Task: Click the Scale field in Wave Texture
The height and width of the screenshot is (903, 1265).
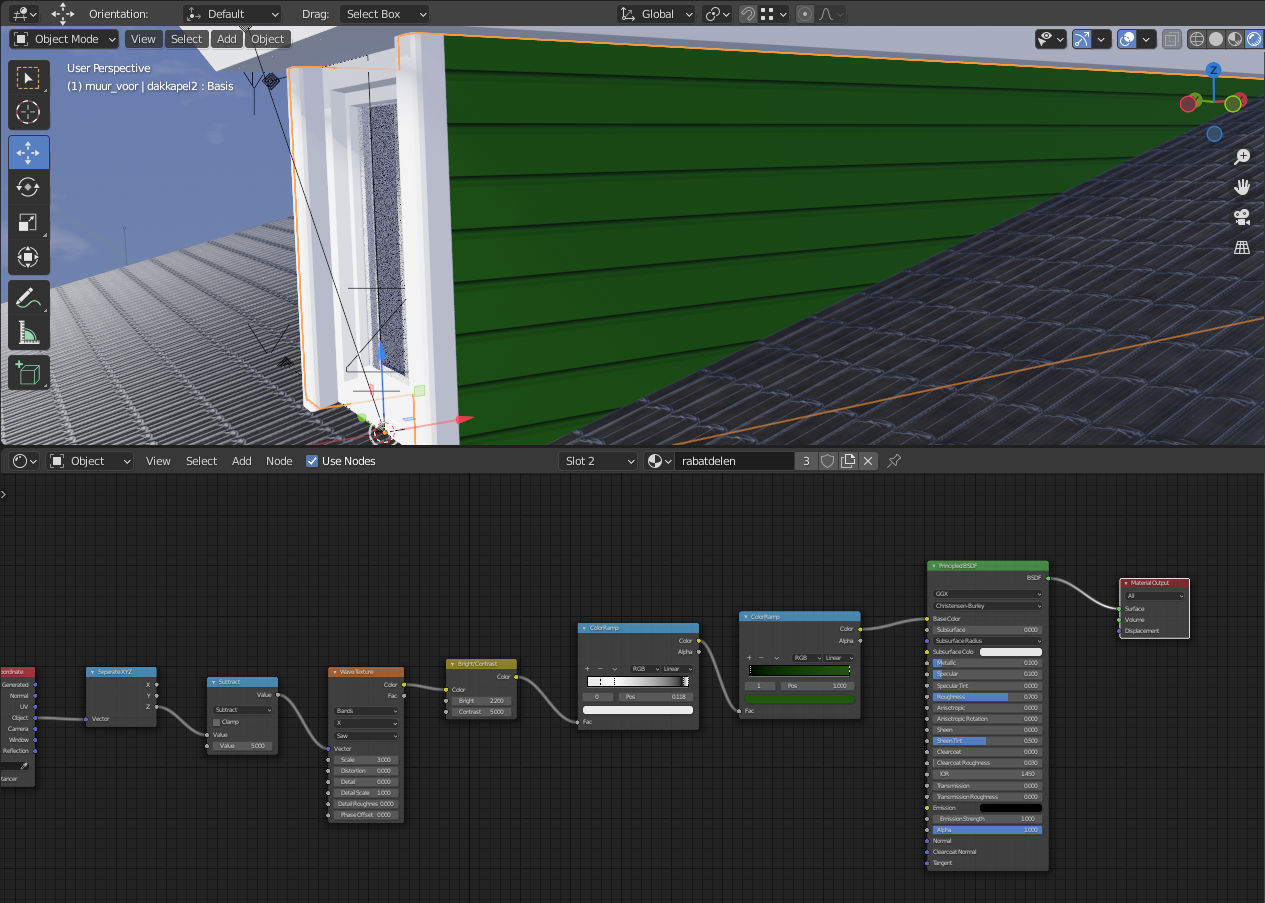Action: coord(366,760)
